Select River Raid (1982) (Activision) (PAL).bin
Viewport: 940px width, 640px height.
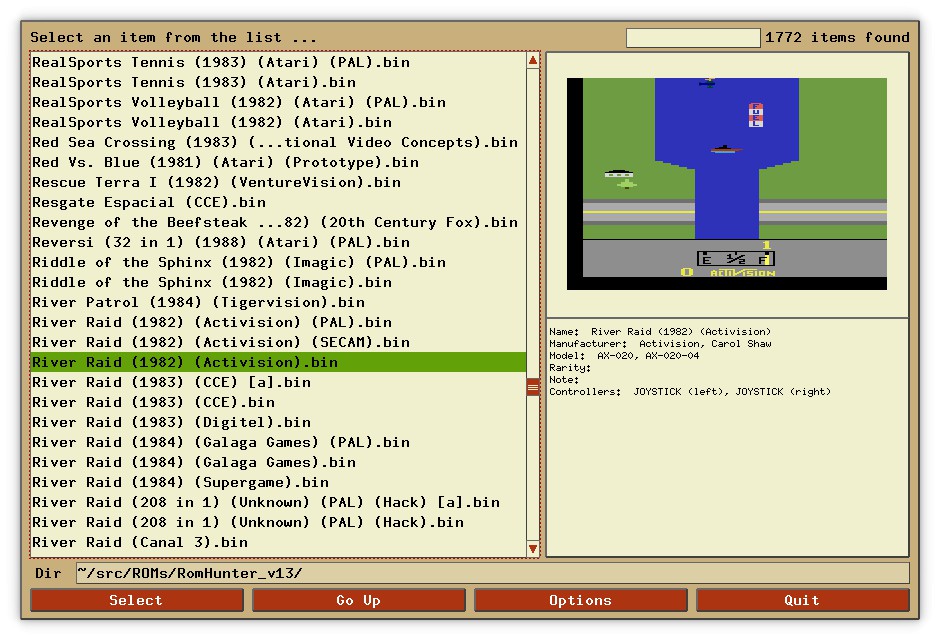tap(278, 322)
